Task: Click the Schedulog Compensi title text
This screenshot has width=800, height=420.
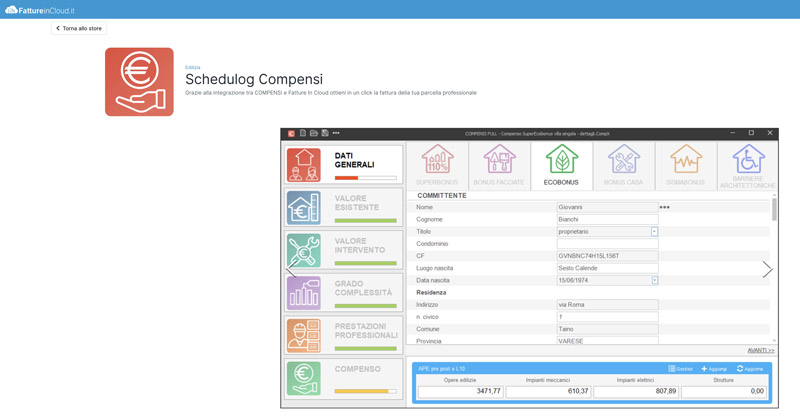Action: tap(254, 79)
